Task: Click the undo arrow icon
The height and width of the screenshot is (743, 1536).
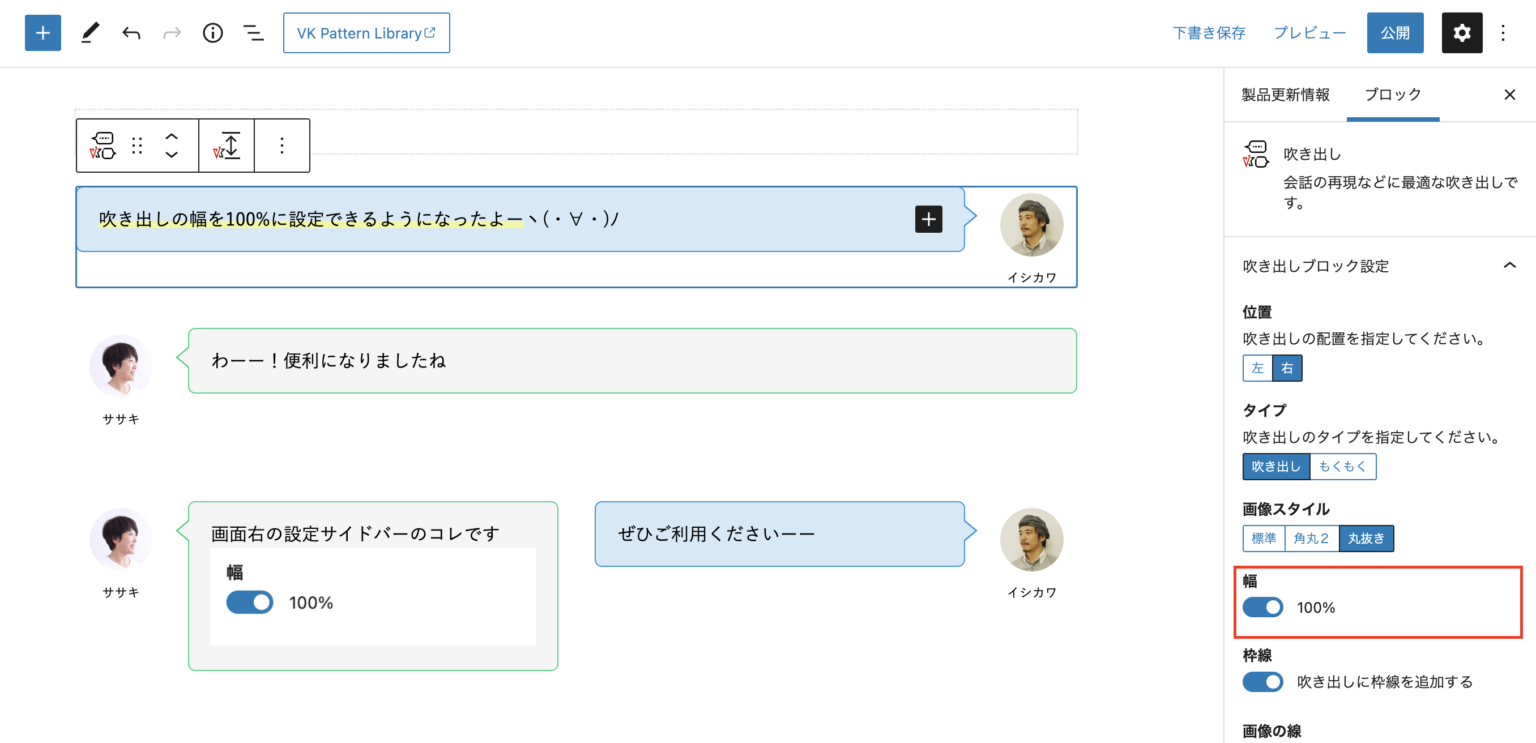Action: pyautogui.click(x=131, y=33)
